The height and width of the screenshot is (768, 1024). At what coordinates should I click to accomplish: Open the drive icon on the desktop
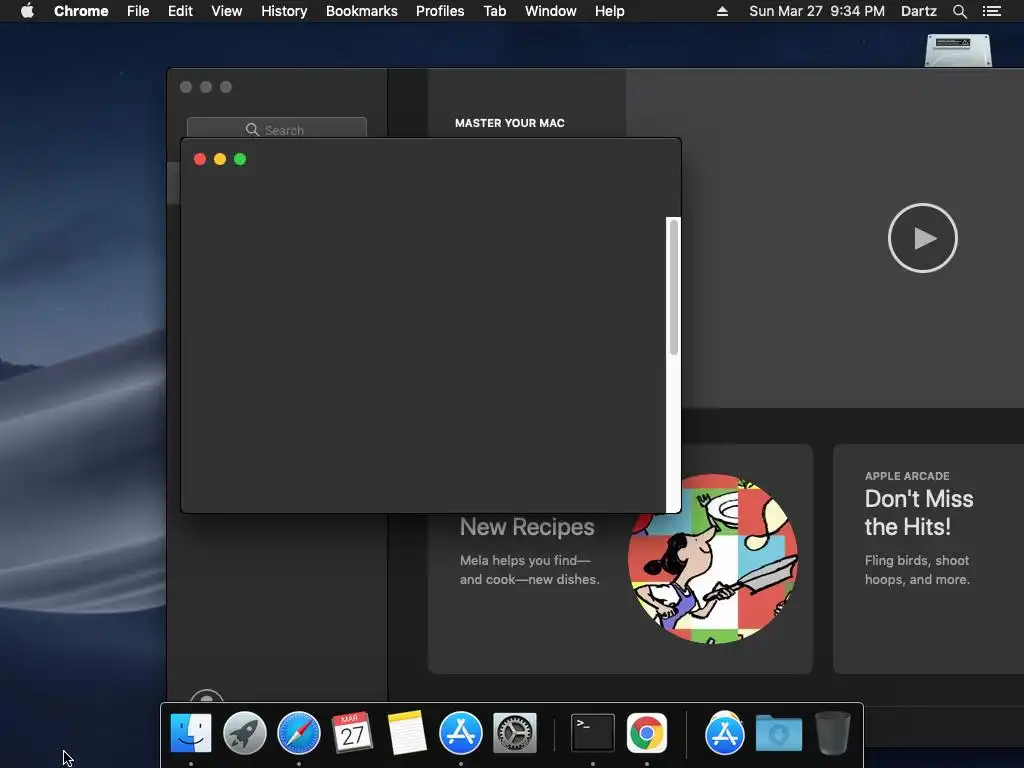pos(958,50)
